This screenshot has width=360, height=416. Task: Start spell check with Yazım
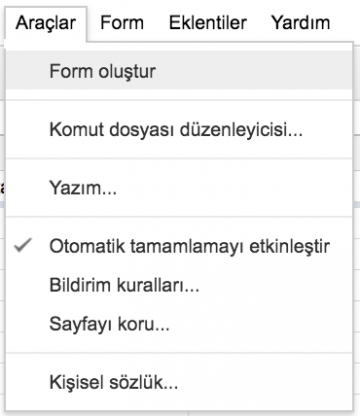coord(179,188)
